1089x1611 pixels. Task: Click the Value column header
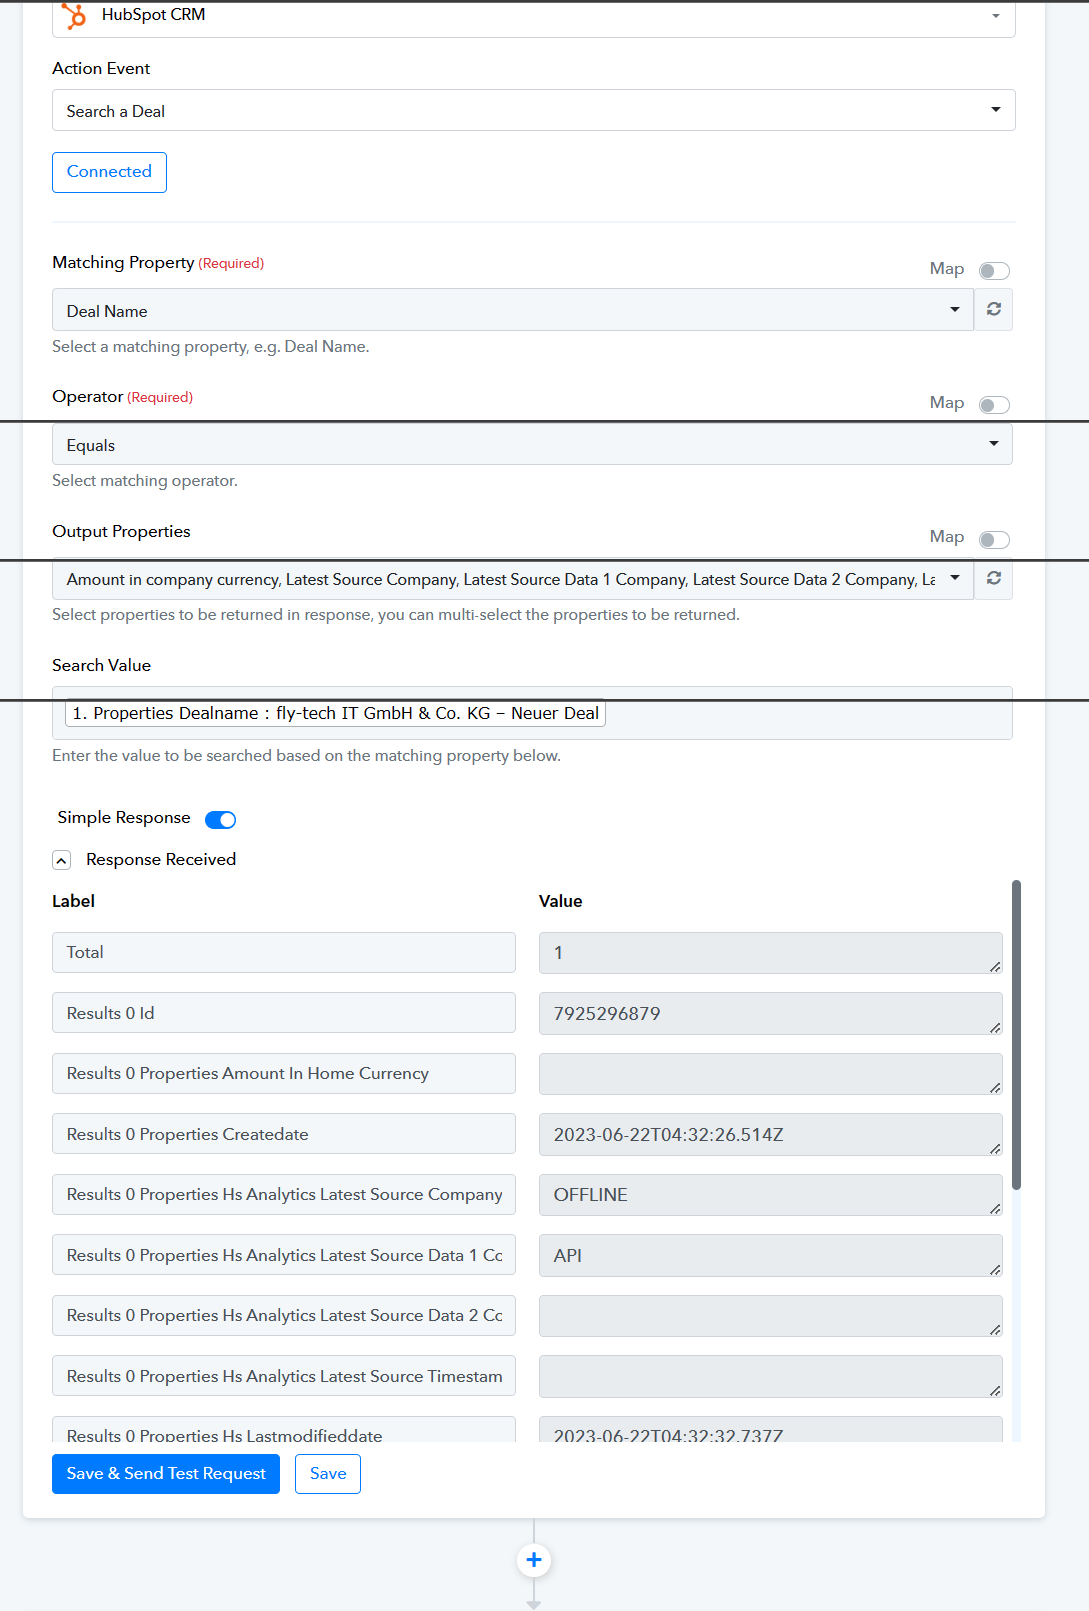(x=560, y=901)
